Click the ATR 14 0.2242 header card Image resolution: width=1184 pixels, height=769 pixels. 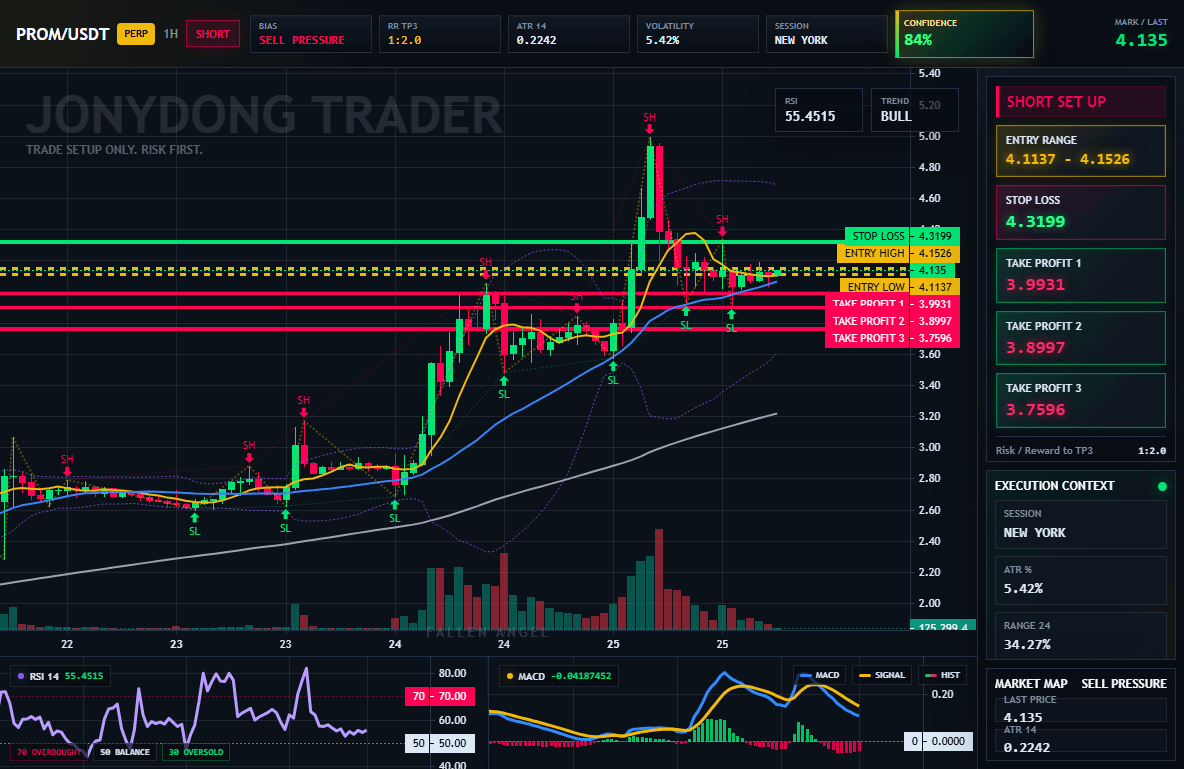pyautogui.click(x=569, y=34)
